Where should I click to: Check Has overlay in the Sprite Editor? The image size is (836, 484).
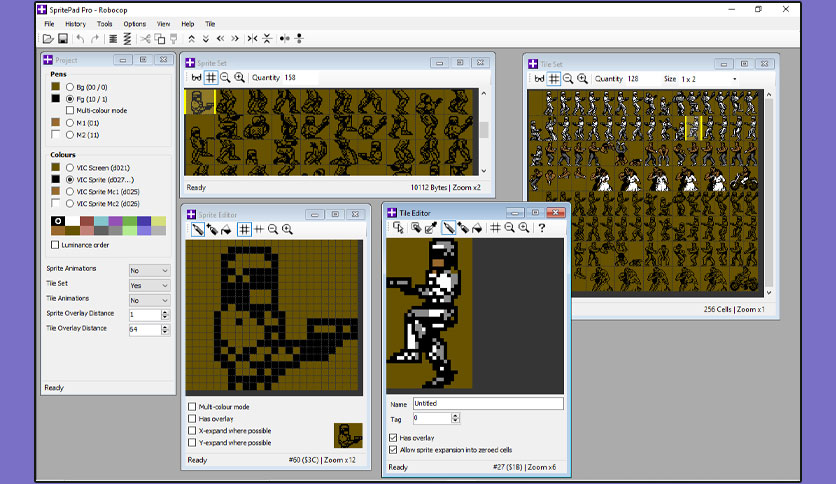(192, 419)
